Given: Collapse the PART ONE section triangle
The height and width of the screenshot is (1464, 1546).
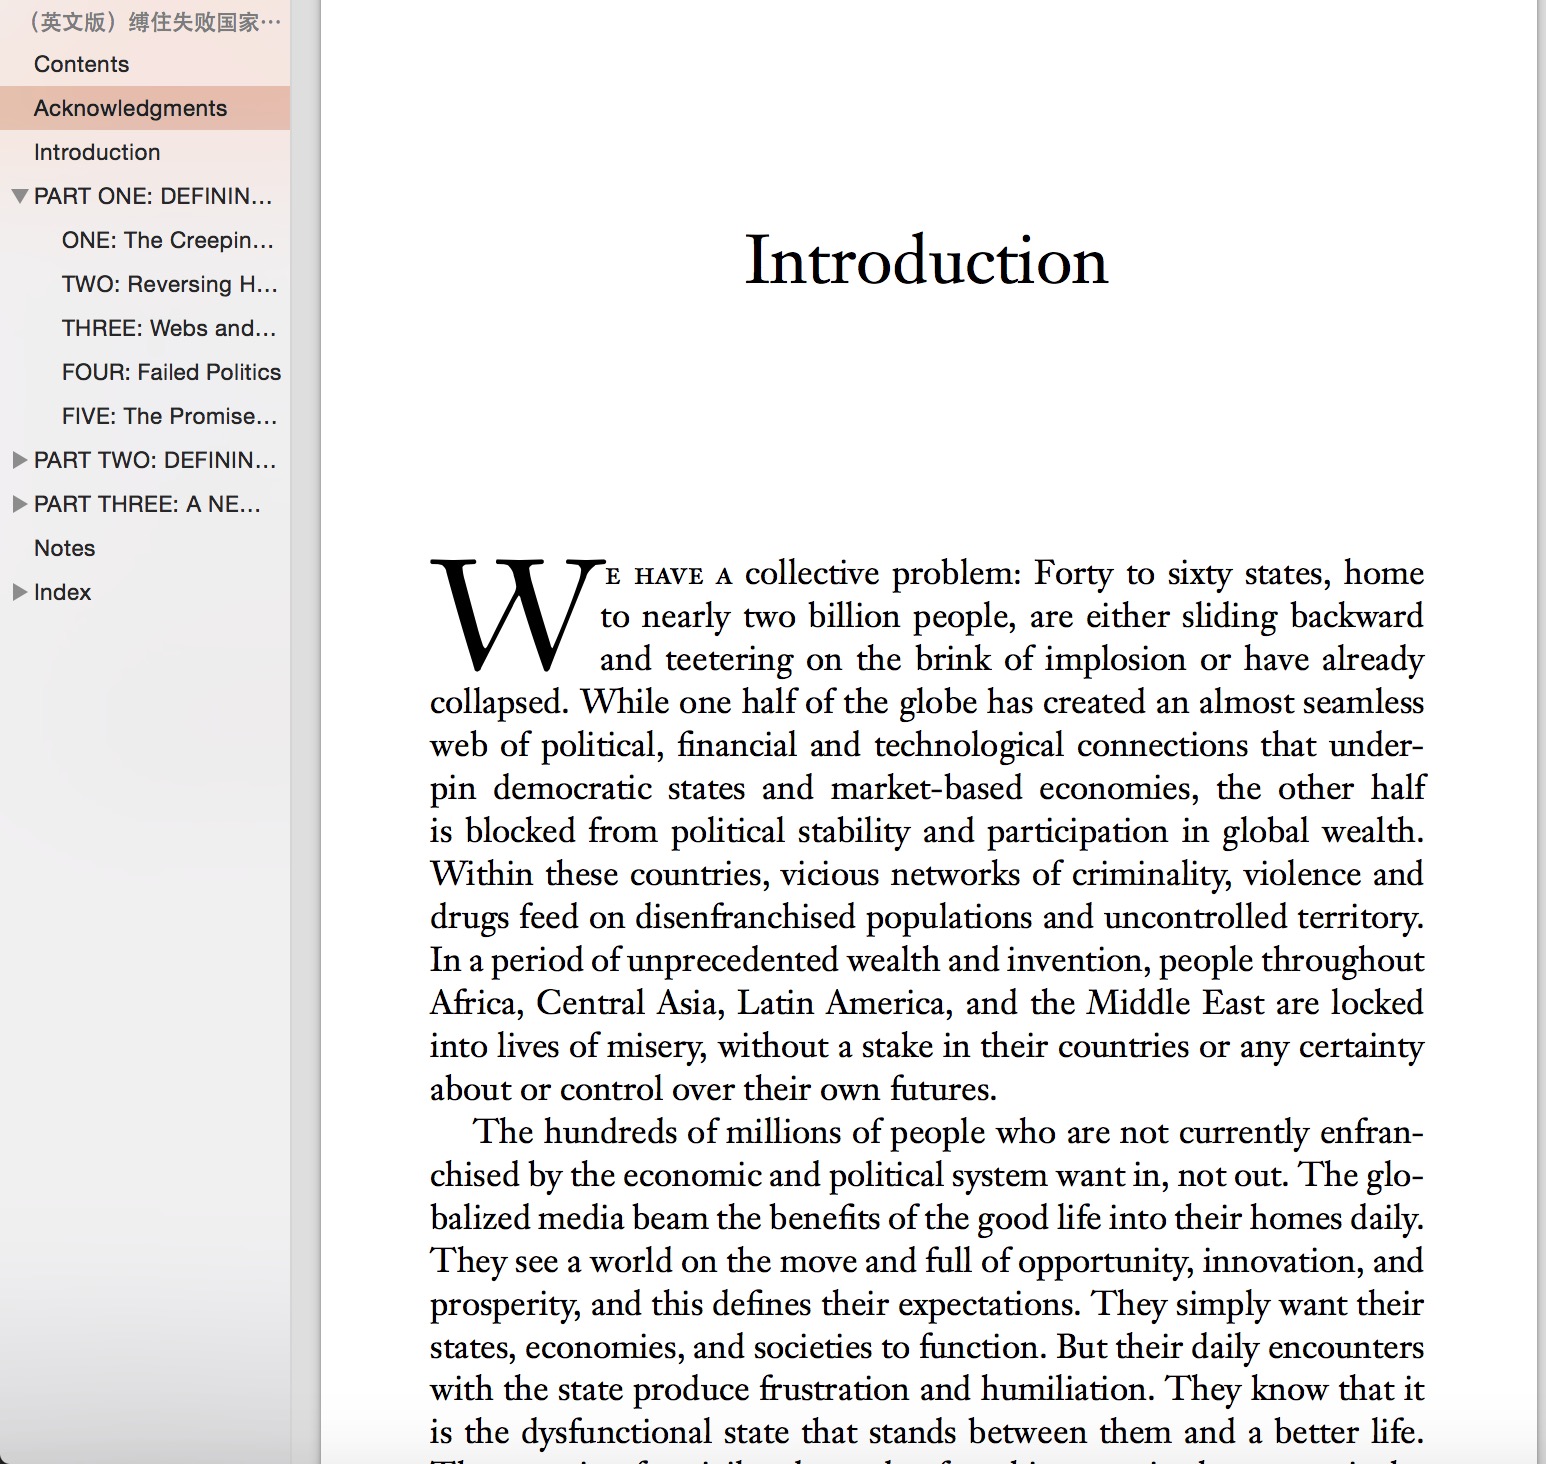Looking at the screenshot, I should [x=19, y=196].
